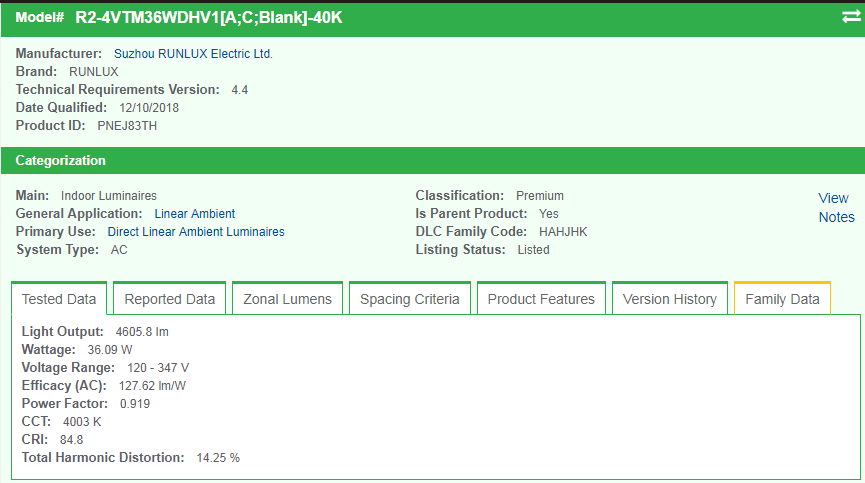Click the Categorization section header
Viewport: 865px width, 483px height.
pos(60,160)
